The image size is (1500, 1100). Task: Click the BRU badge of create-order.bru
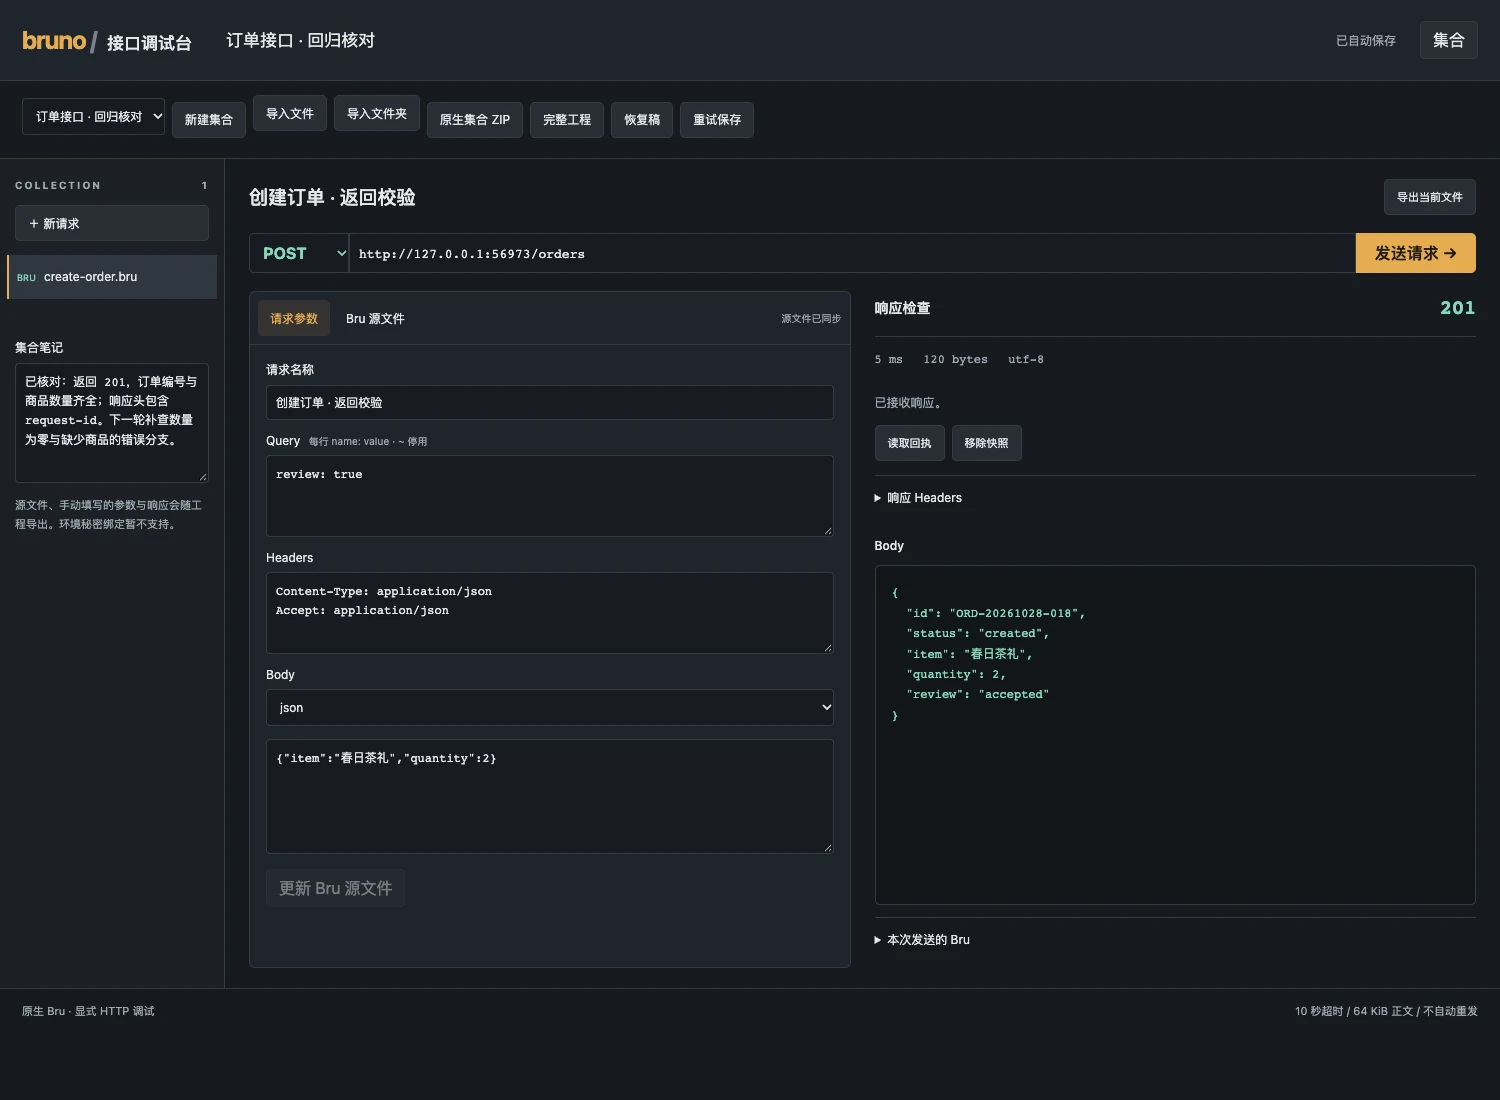click(x=26, y=278)
